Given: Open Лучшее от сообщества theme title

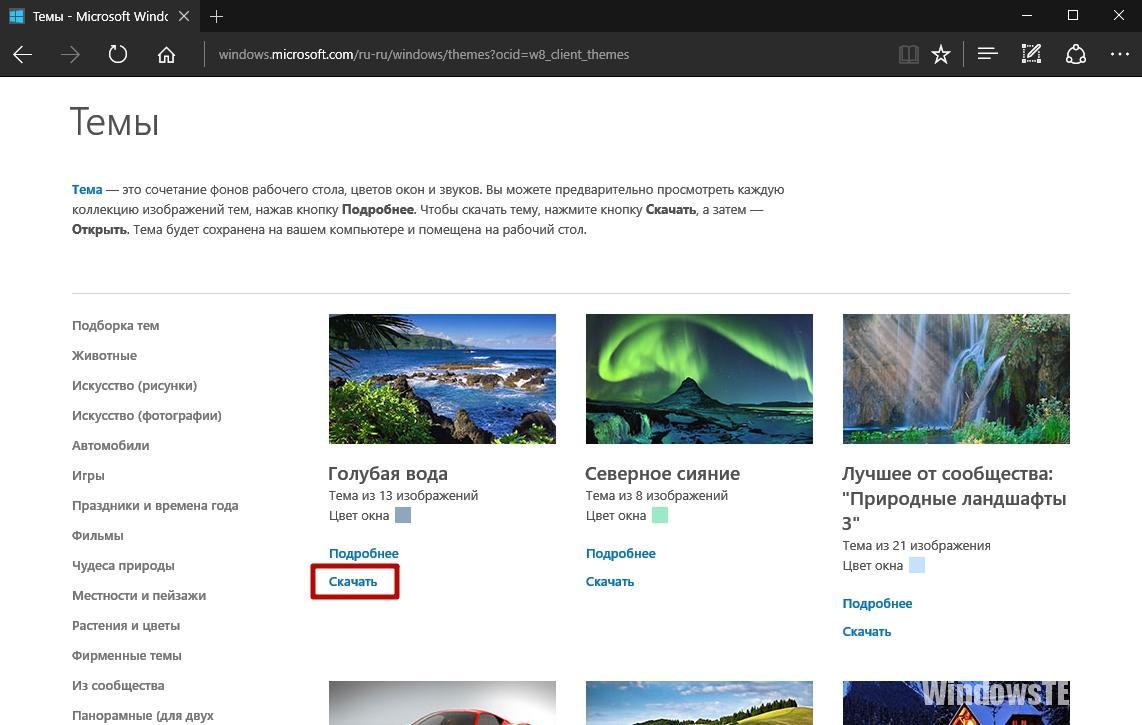Looking at the screenshot, I should click(x=954, y=498).
